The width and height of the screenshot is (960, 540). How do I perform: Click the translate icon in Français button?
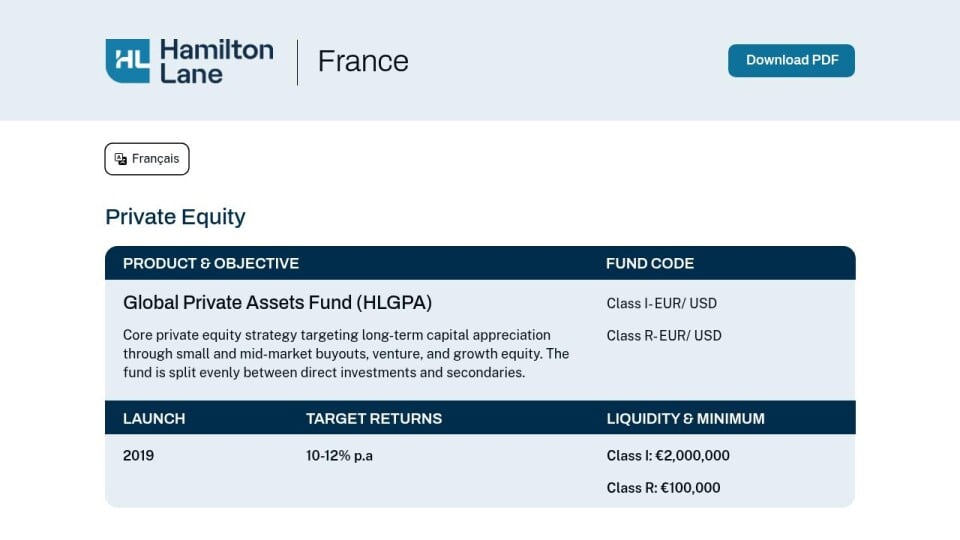point(121,159)
